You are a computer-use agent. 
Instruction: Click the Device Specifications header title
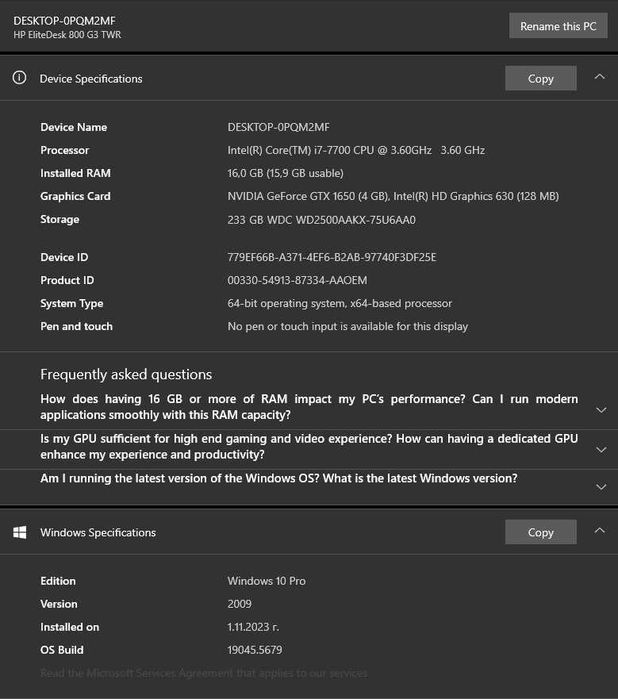click(91, 78)
